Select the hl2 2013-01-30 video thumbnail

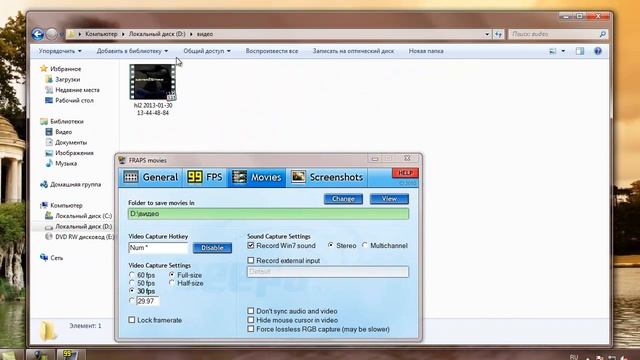click(x=153, y=82)
